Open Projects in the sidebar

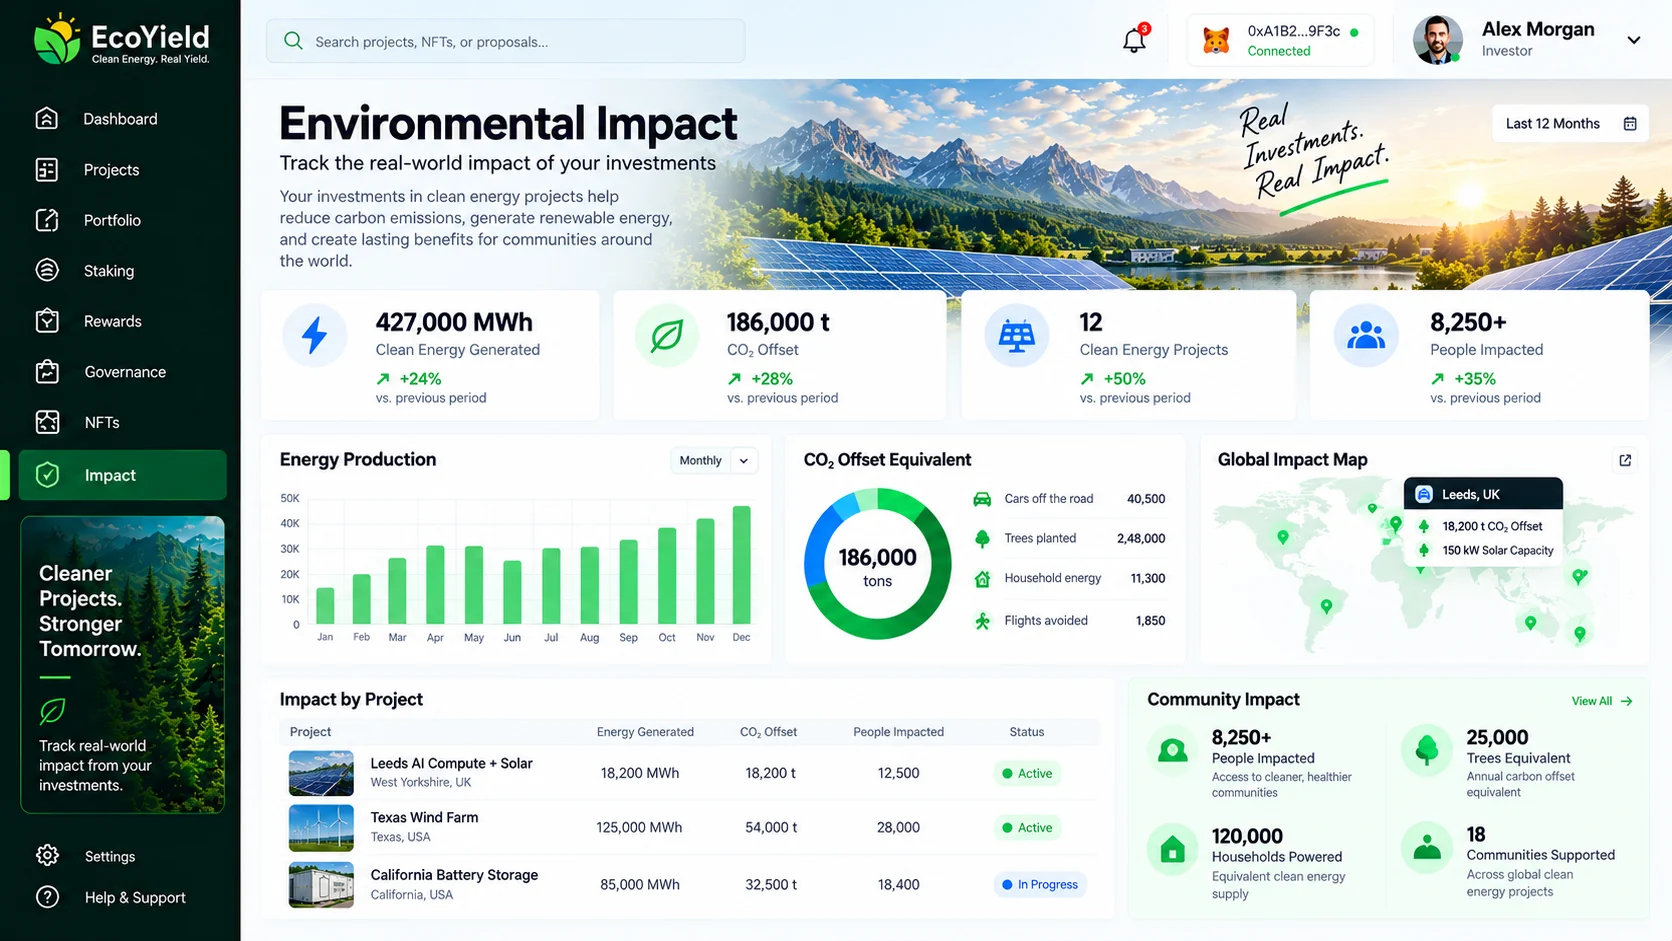click(x=120, y=170)
